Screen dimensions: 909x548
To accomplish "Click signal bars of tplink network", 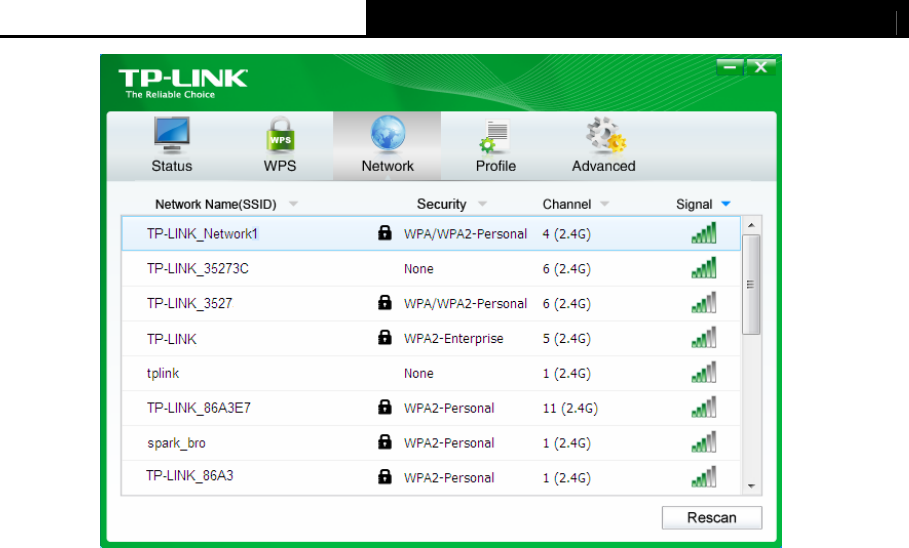I will (x=704, y=372).
